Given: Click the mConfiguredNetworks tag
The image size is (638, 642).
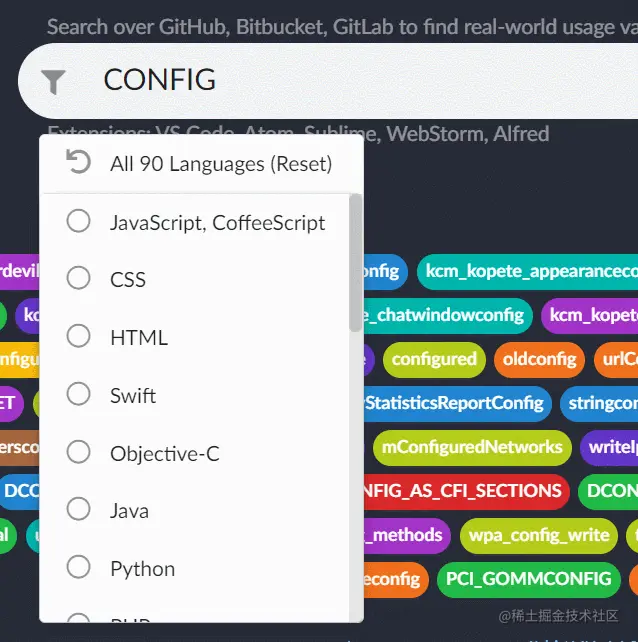Looking at the screenshot, I should (x=472, y=448).
